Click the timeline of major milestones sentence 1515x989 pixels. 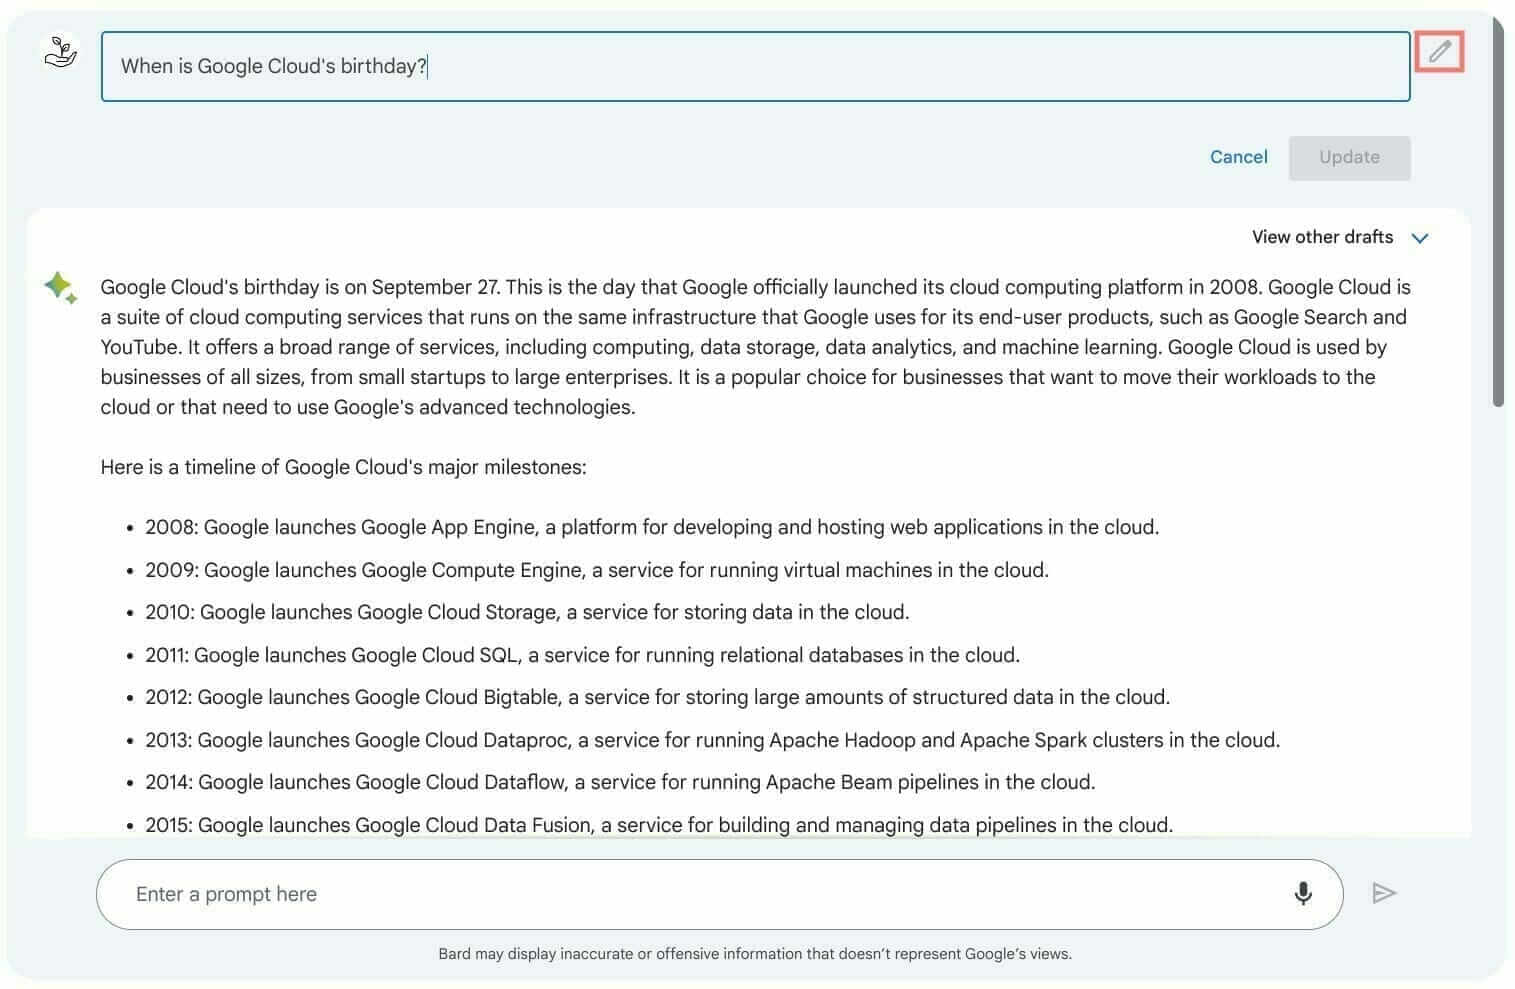343,467
